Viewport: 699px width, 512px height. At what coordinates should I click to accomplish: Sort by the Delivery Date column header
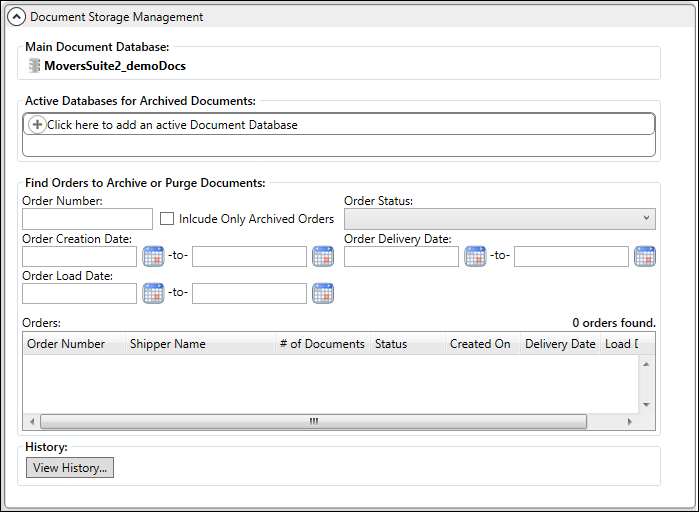pyautogui.click(x=560, y=344)
